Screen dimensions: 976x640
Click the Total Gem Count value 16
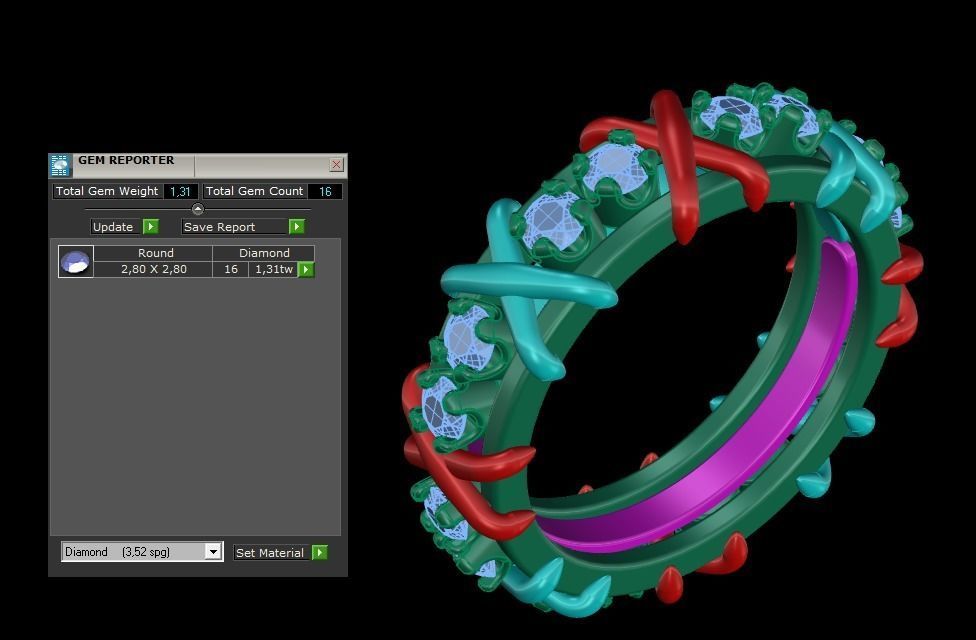[325, 191]
